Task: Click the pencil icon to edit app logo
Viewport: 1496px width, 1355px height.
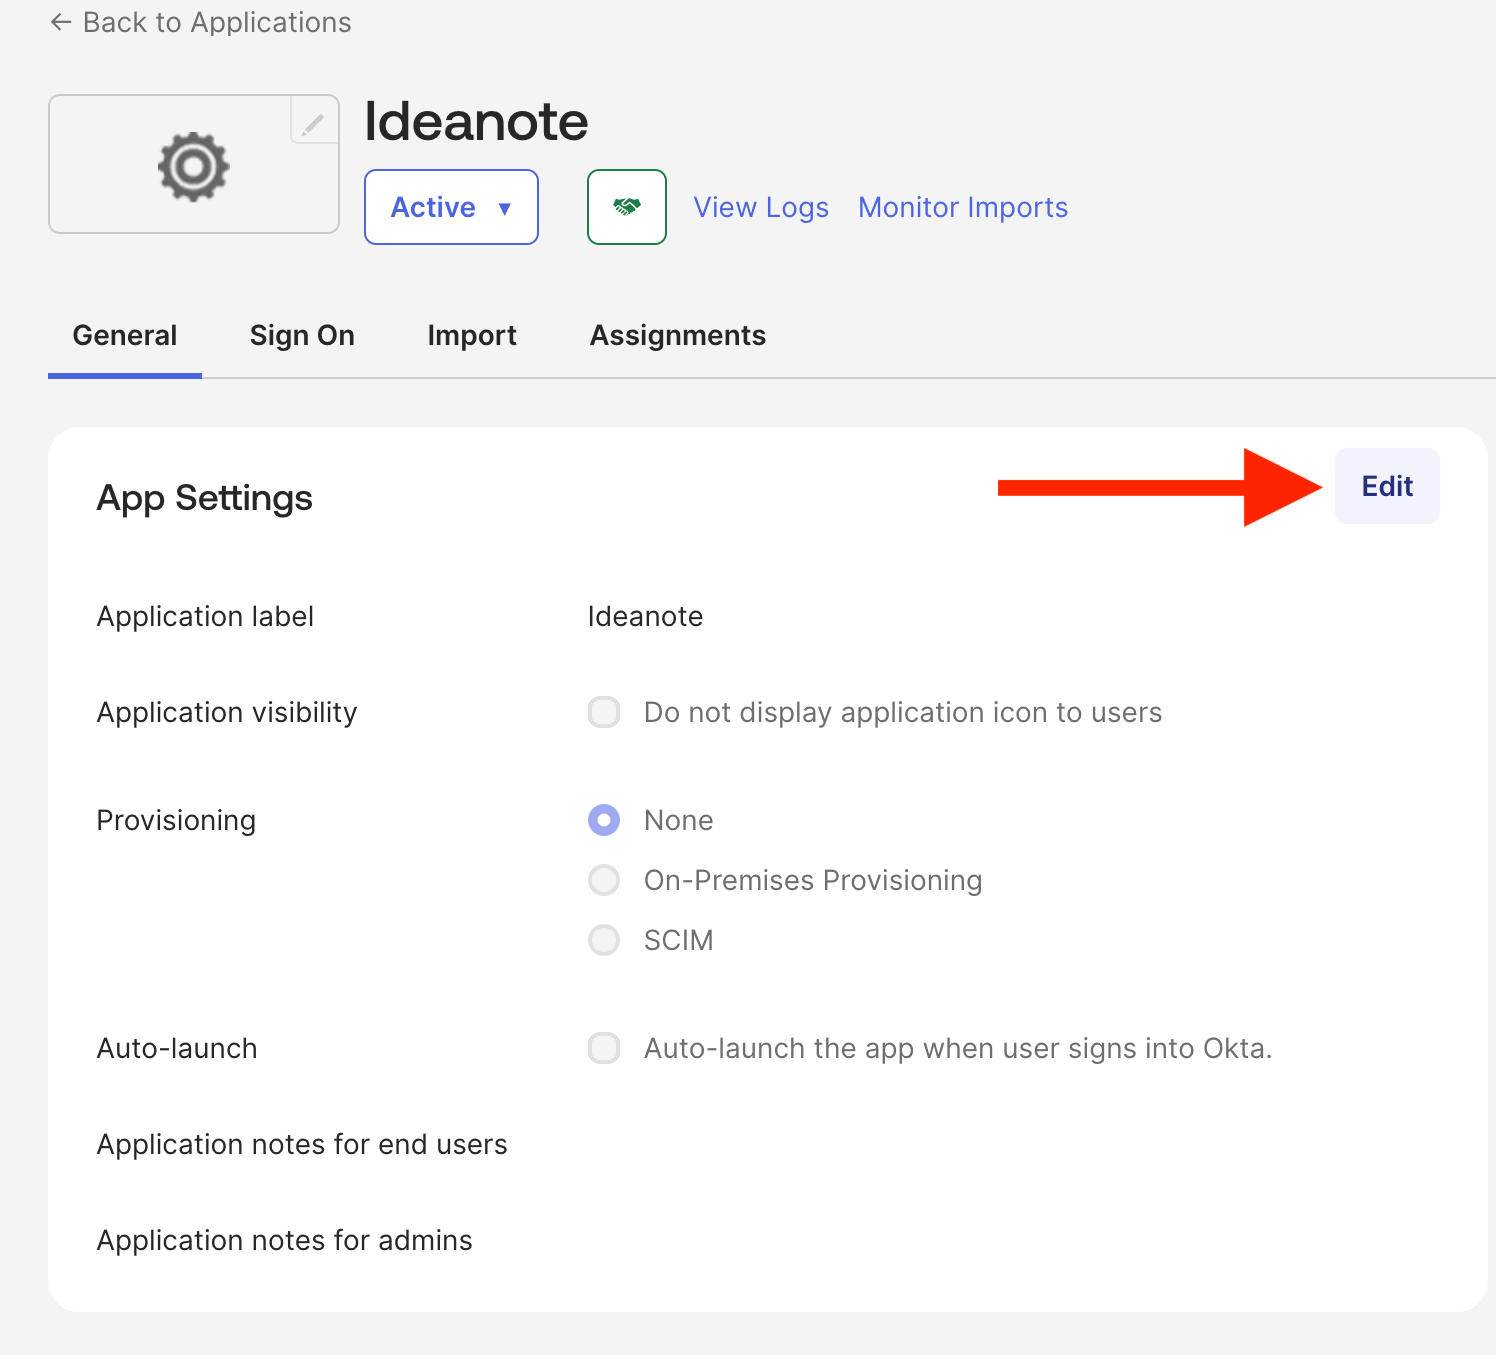Action: click(x=313, y=124)
